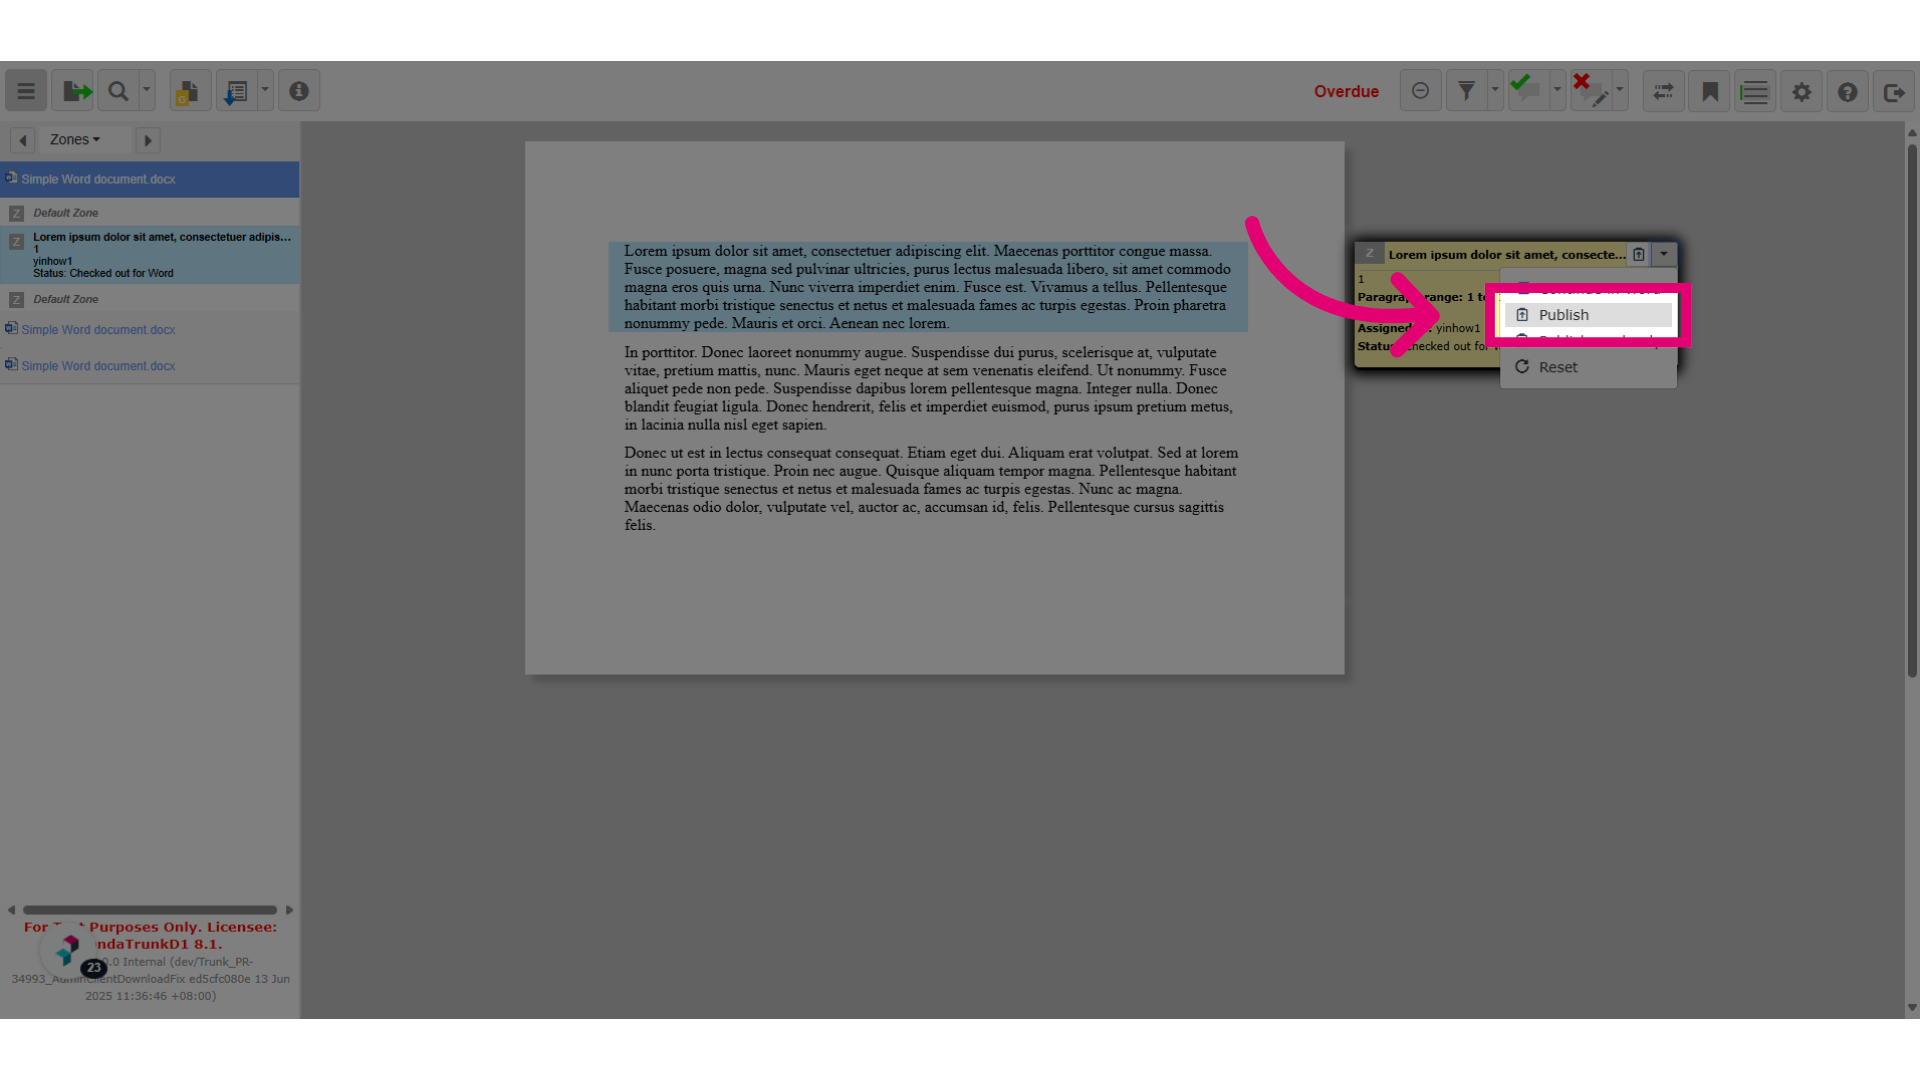The height and width of the screenshot is (1080, 1920).
Task: Expand dropdown beside red X comment icon
Action: (x=1619, y=91)
